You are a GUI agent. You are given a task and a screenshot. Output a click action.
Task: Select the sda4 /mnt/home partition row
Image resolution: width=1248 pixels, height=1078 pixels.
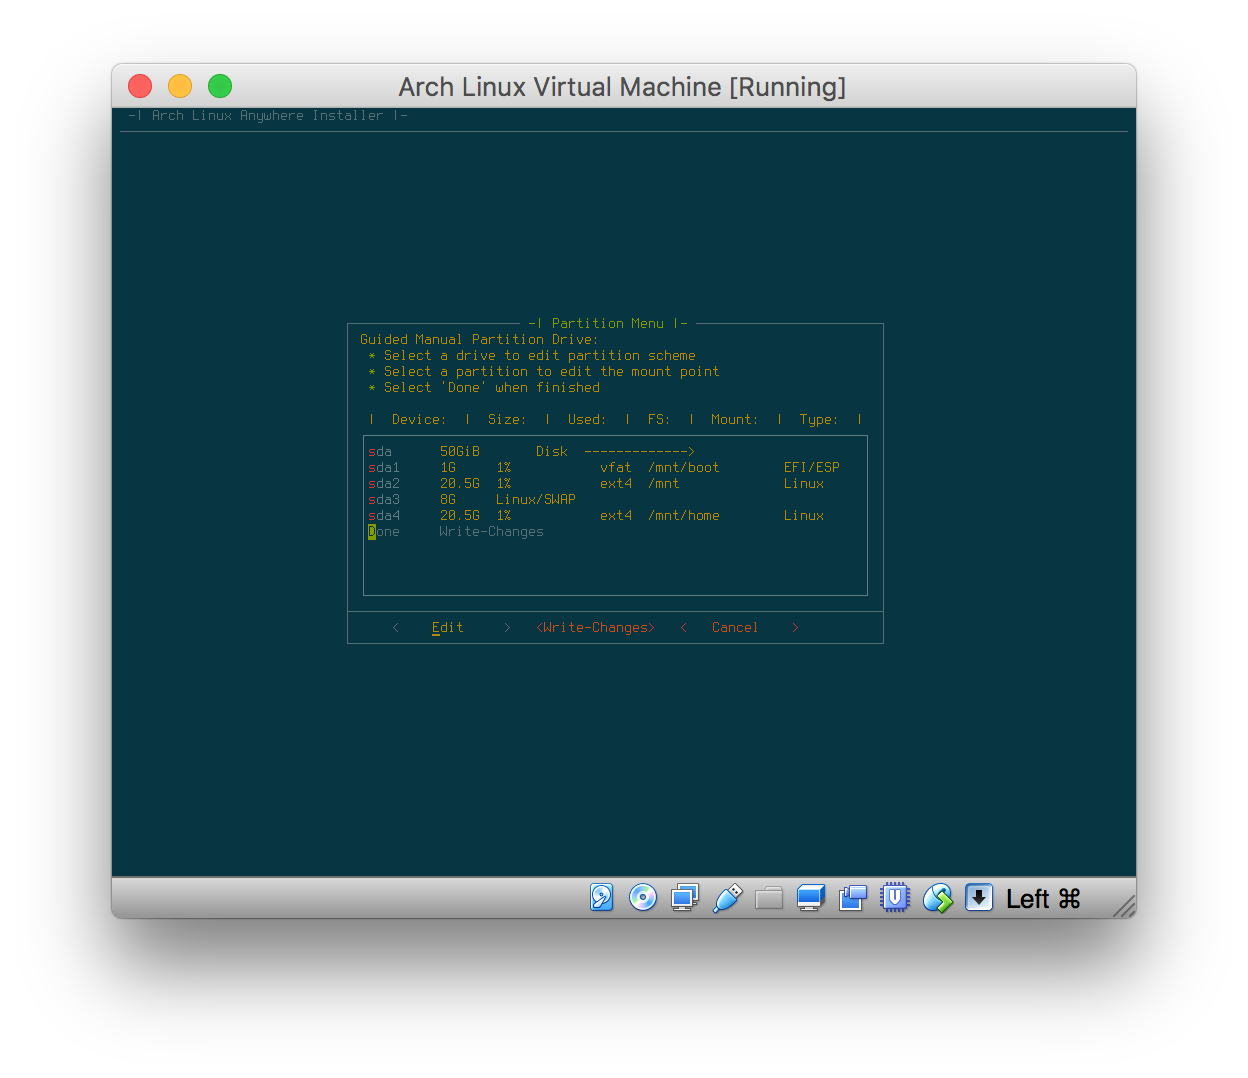[615, 515]
